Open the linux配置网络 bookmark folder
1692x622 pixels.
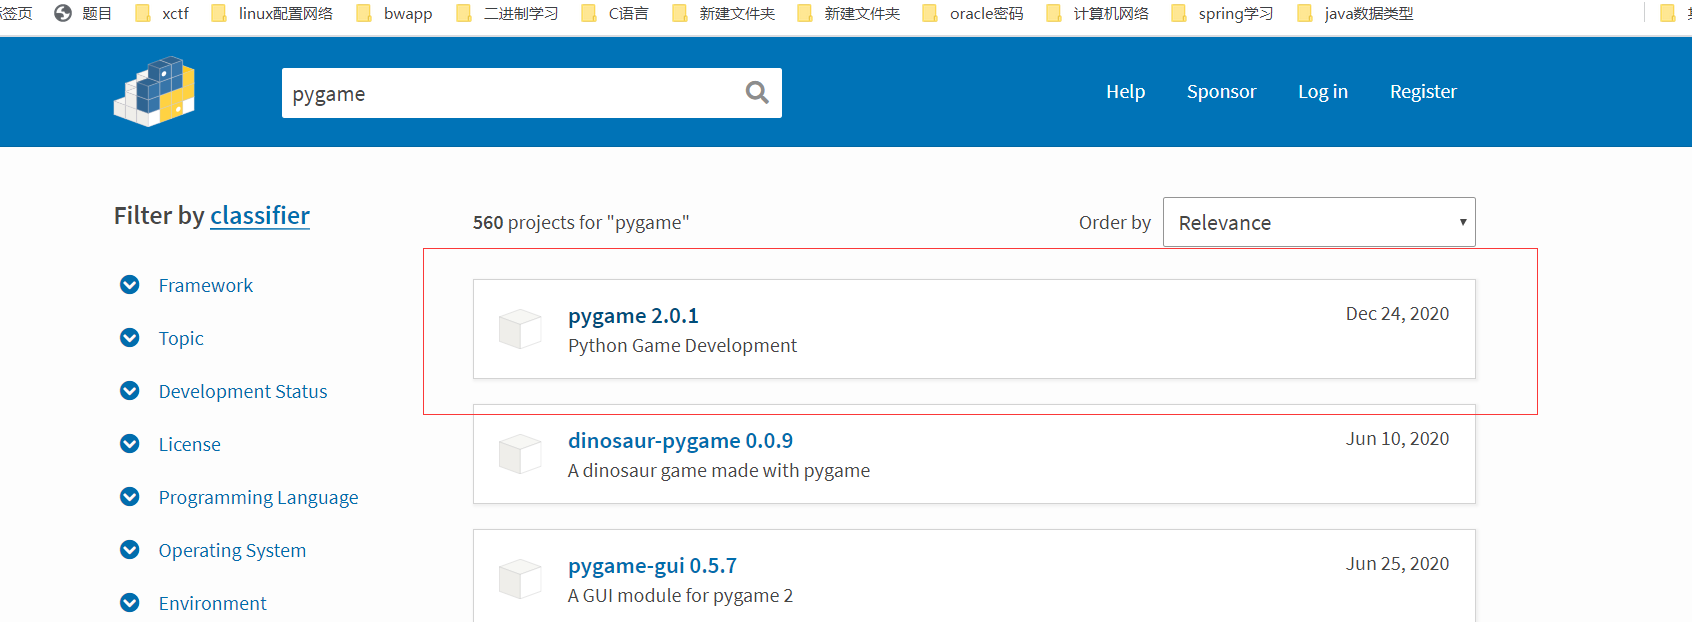(272, 13)
